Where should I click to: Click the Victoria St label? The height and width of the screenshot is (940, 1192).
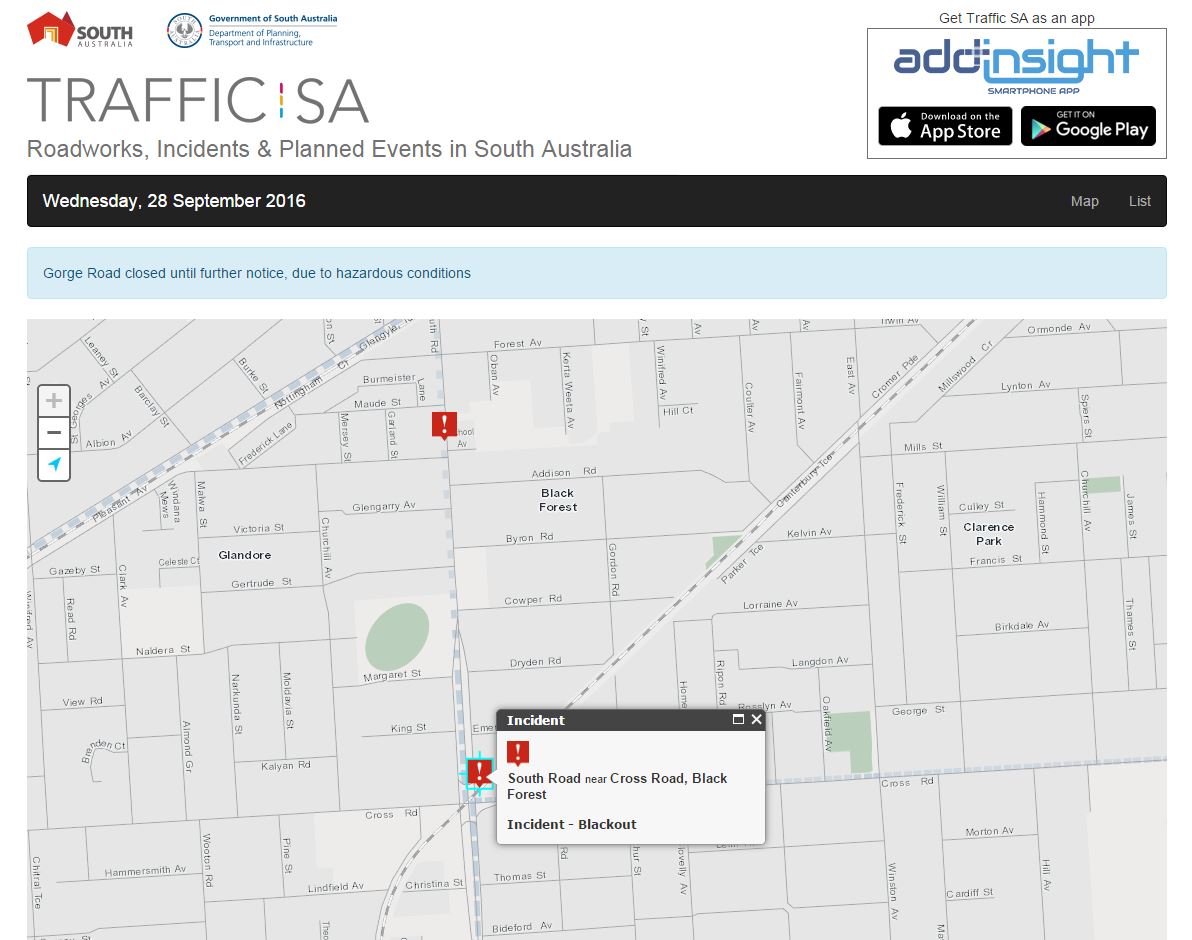tap(258, 528)
